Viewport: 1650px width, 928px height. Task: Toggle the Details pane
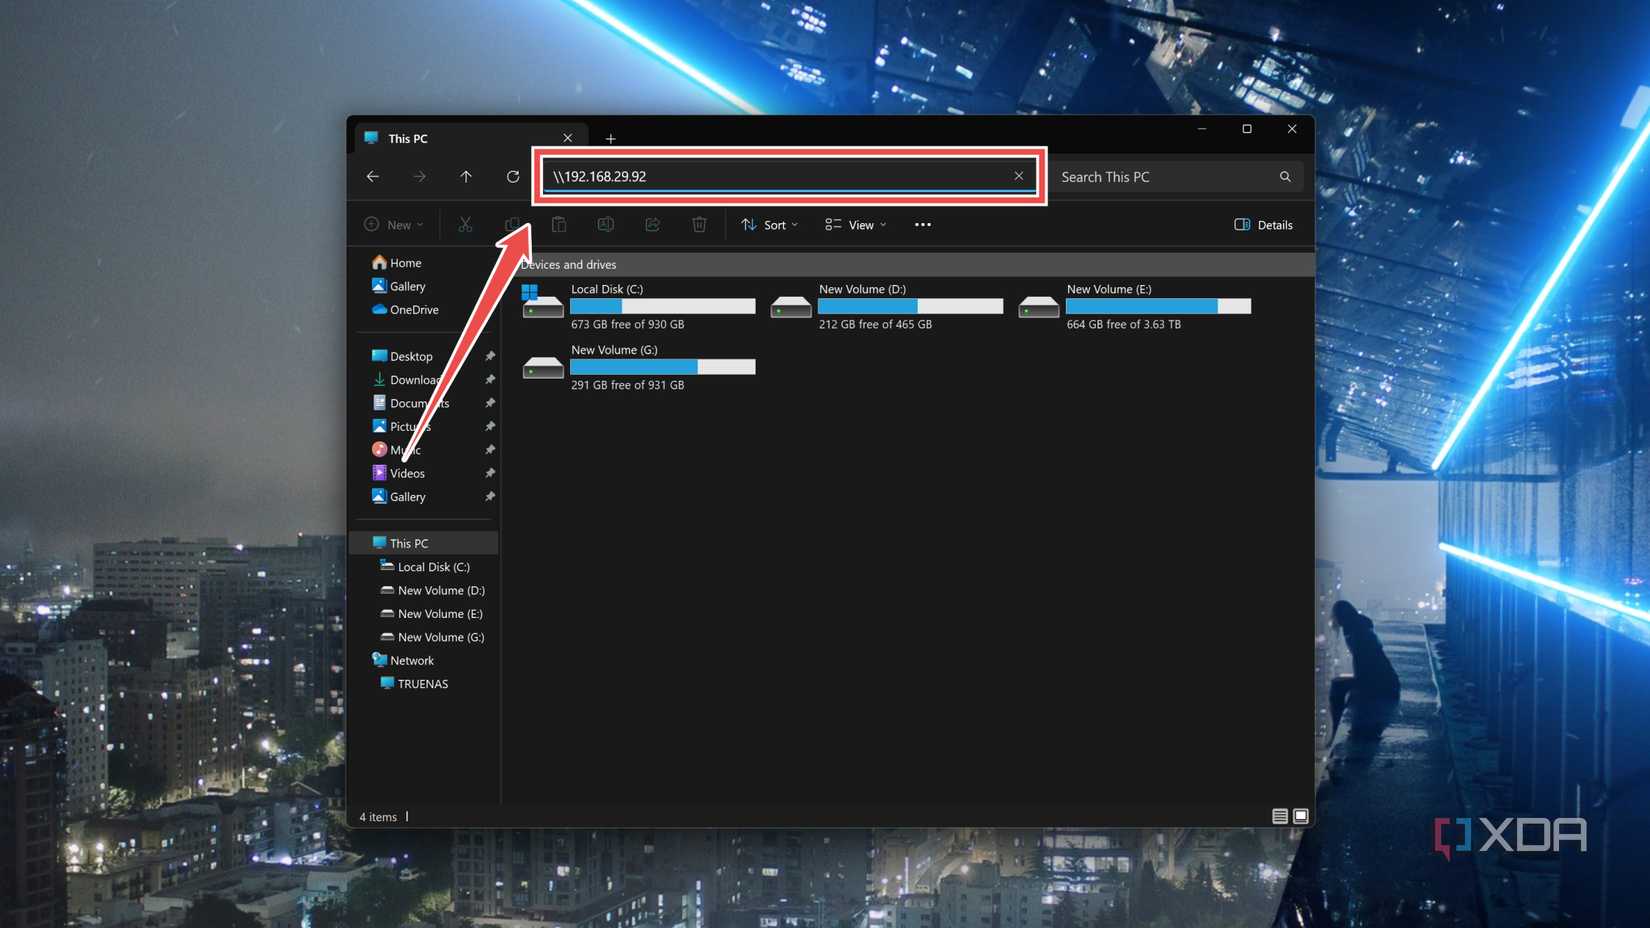click(x=1262, y=224)
